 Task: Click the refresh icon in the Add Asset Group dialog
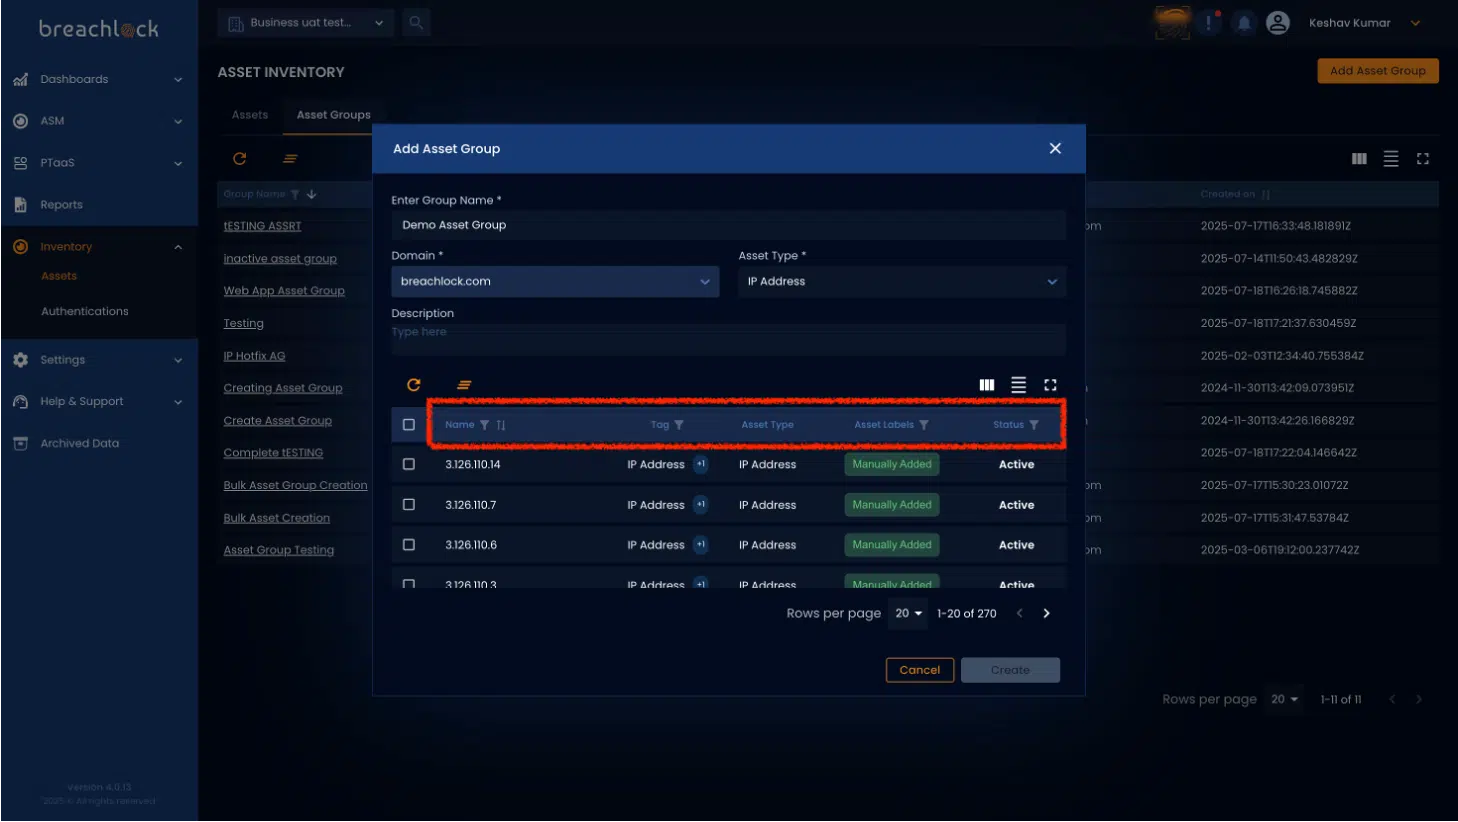click(414, 385)
